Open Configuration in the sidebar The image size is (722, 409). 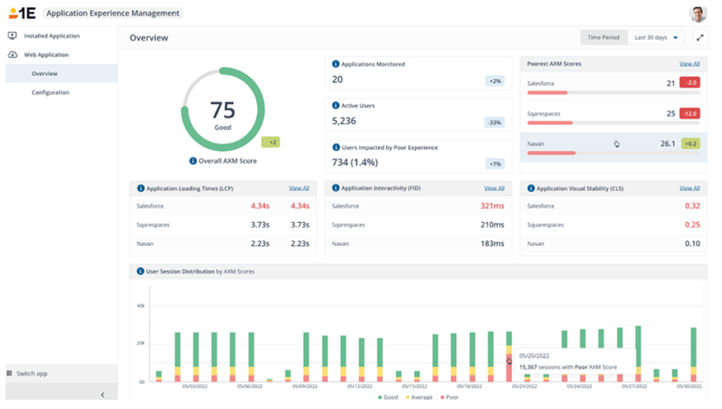[50, 92]
